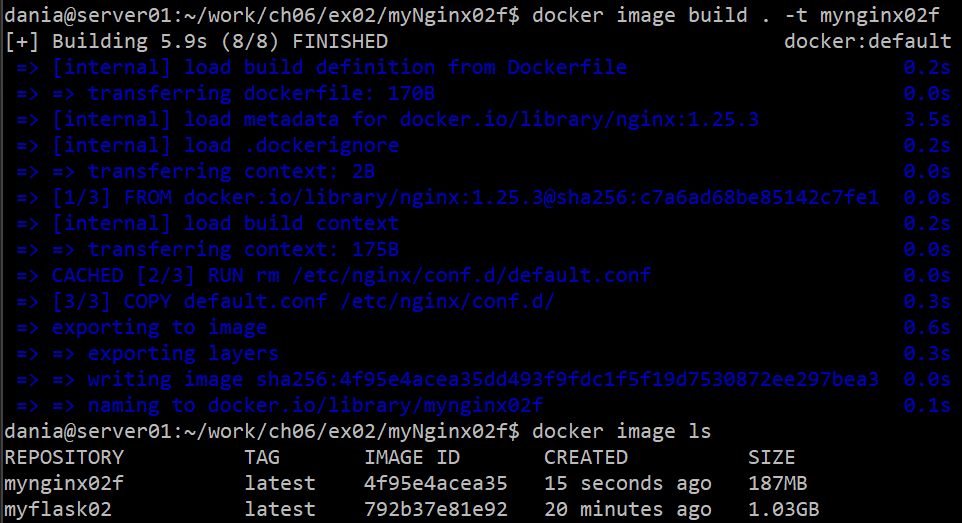The width and height of the screenshot is (962, 523).
Task: Click the 'IMAGE ID' column header
Action: pos(411,457)
